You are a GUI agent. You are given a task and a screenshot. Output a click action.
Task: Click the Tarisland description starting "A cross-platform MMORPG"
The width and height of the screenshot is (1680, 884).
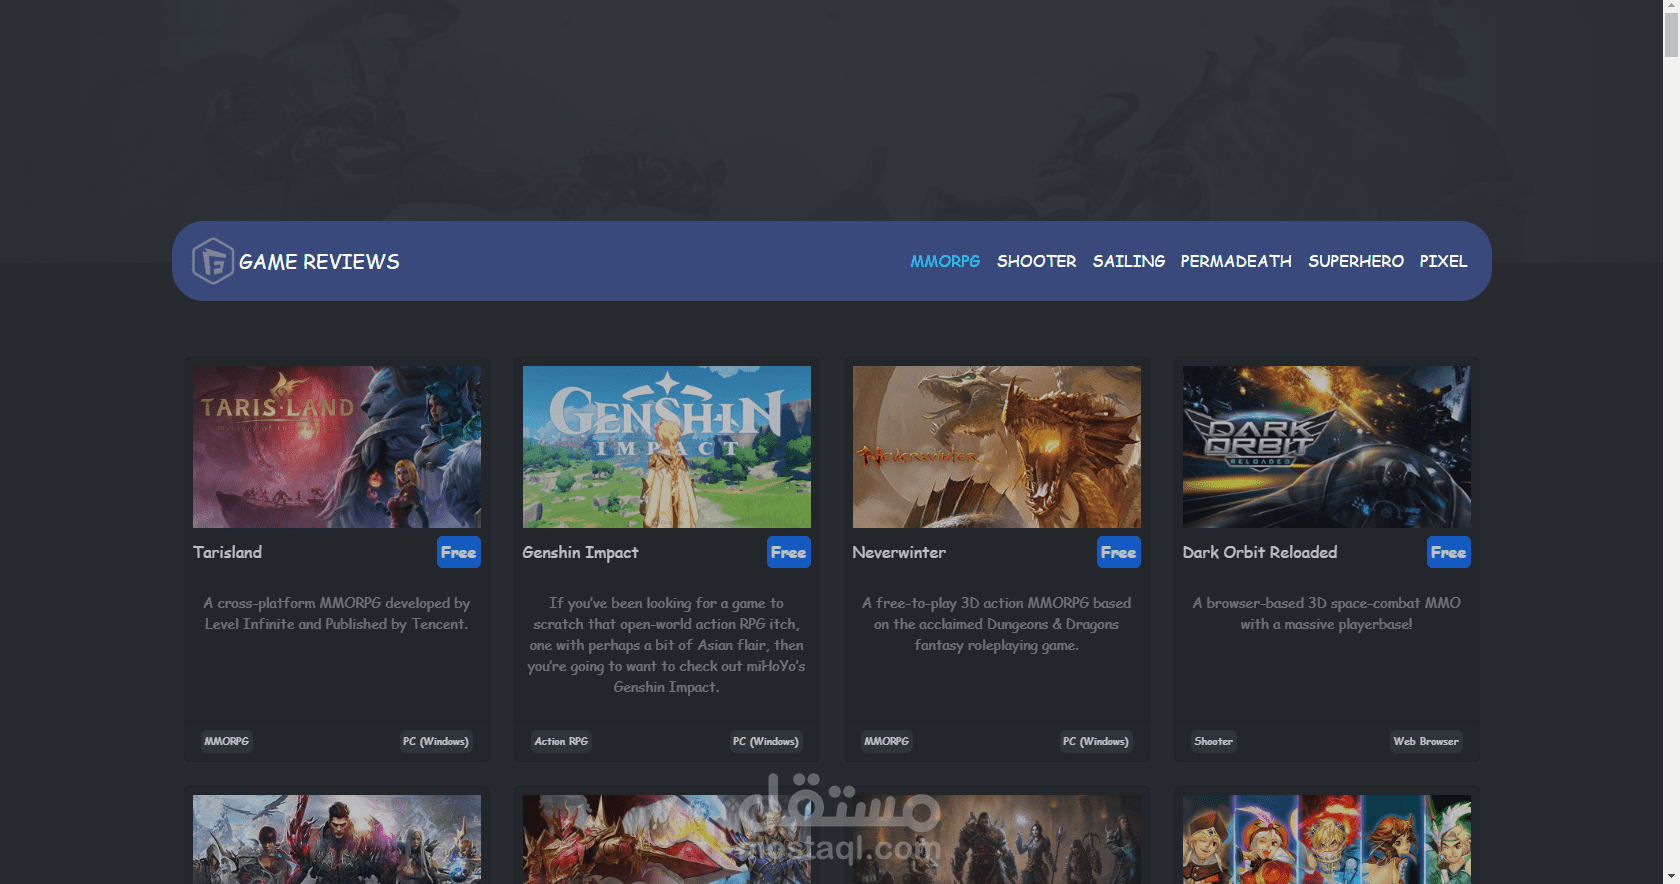coord(337,614)
